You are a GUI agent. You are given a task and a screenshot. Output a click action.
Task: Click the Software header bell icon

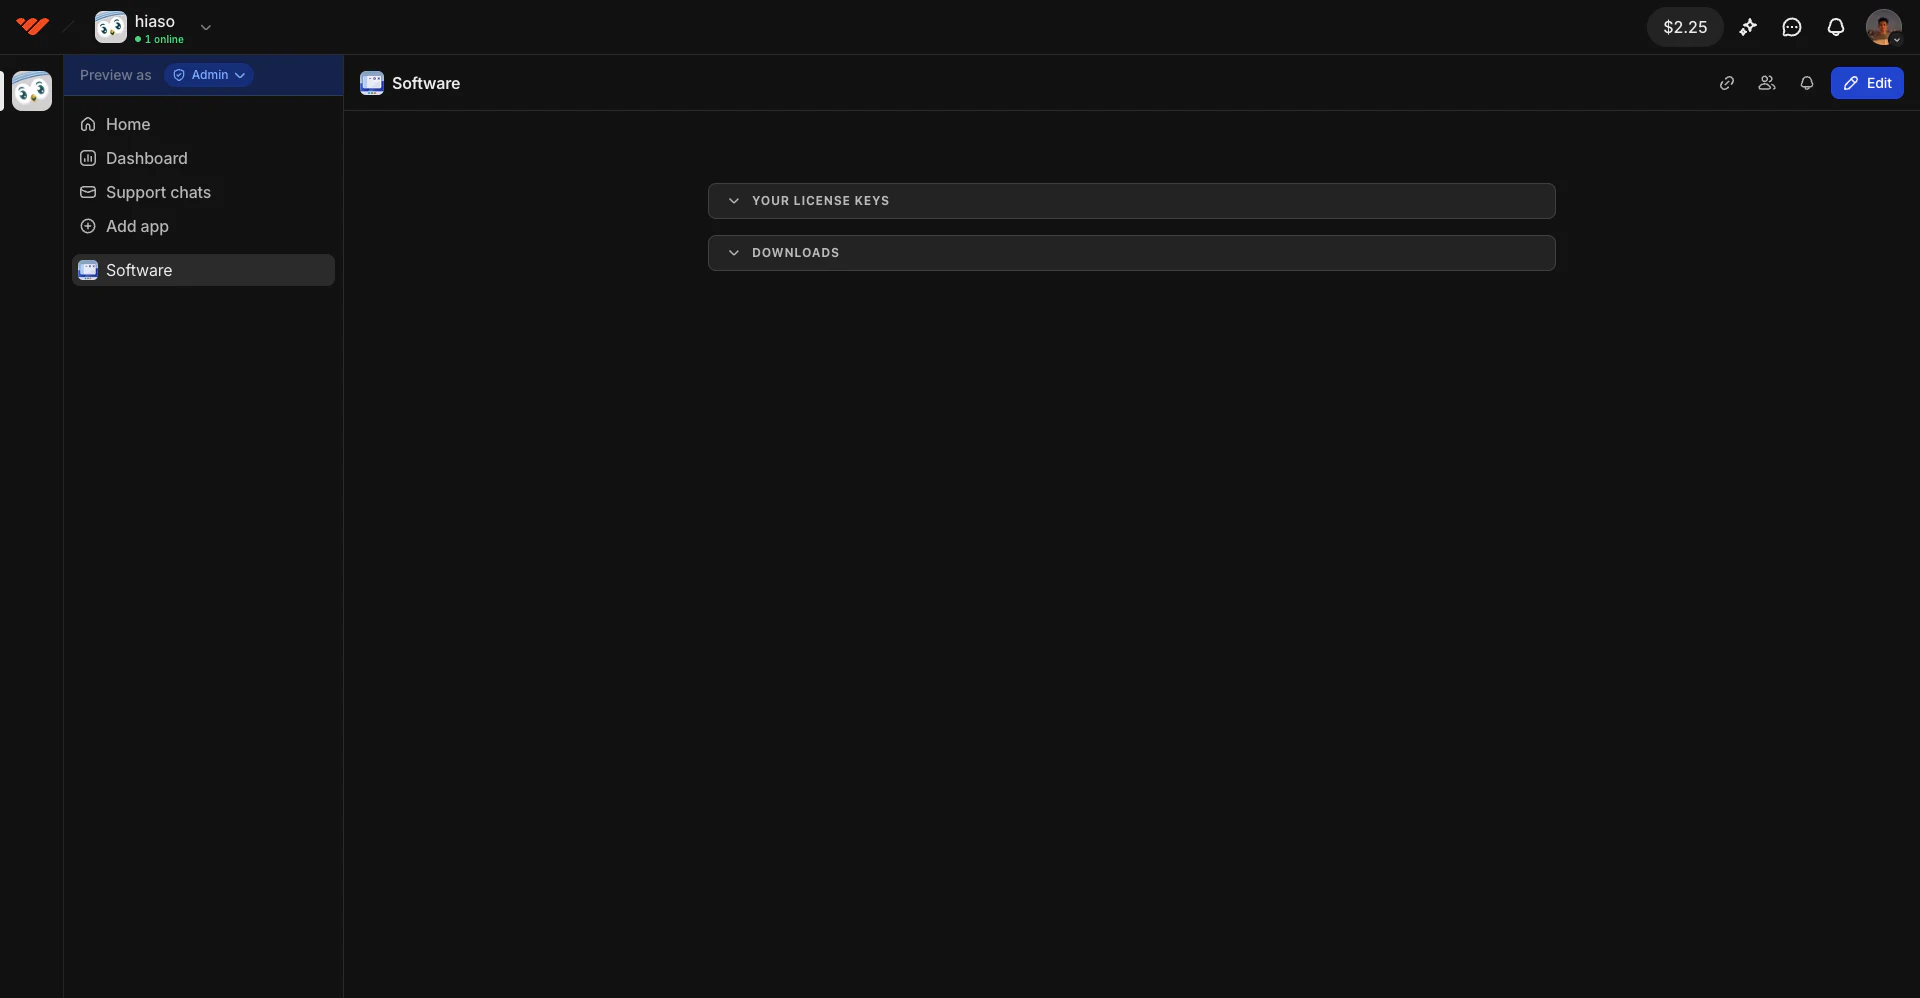point(1807,83)
